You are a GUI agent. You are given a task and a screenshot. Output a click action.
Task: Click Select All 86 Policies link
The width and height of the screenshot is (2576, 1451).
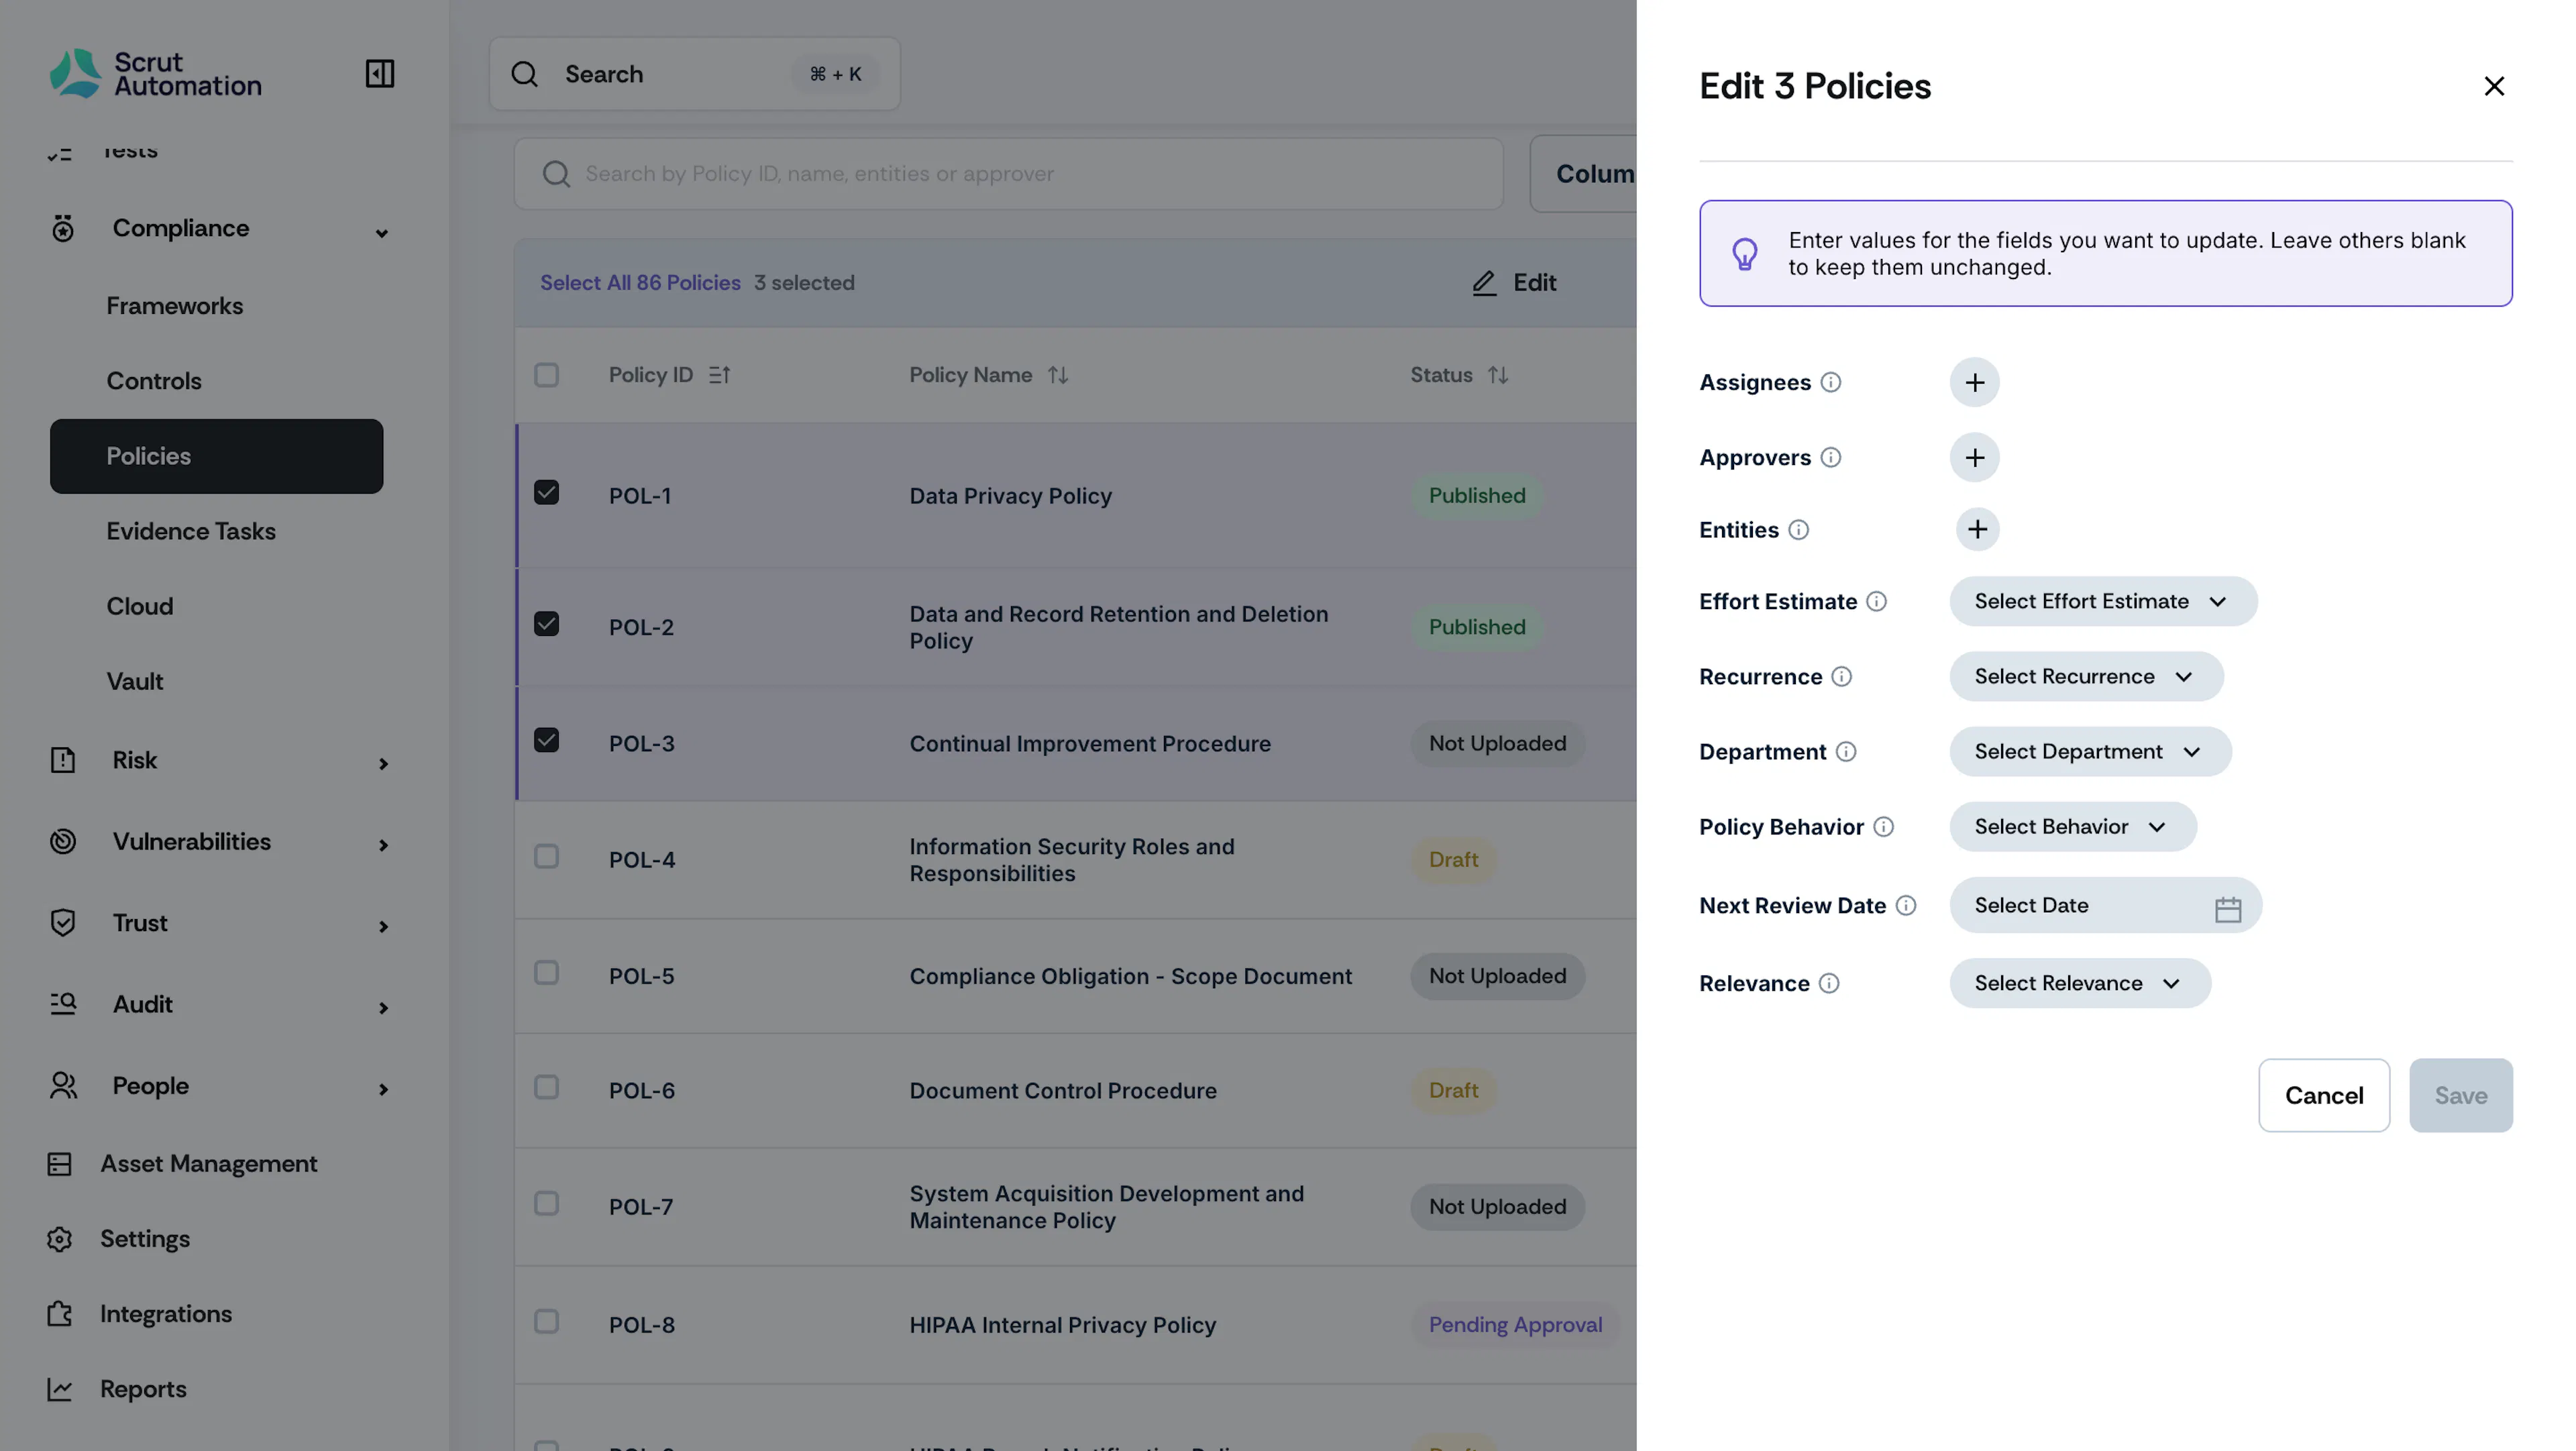coord(640,283)
